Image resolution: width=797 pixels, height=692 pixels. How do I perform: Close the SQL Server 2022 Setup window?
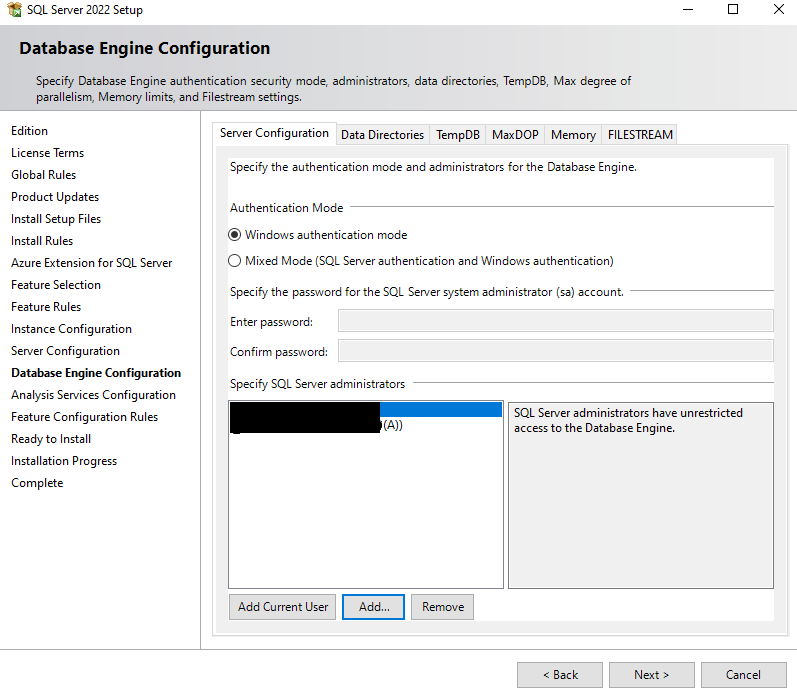pos(779,9)
